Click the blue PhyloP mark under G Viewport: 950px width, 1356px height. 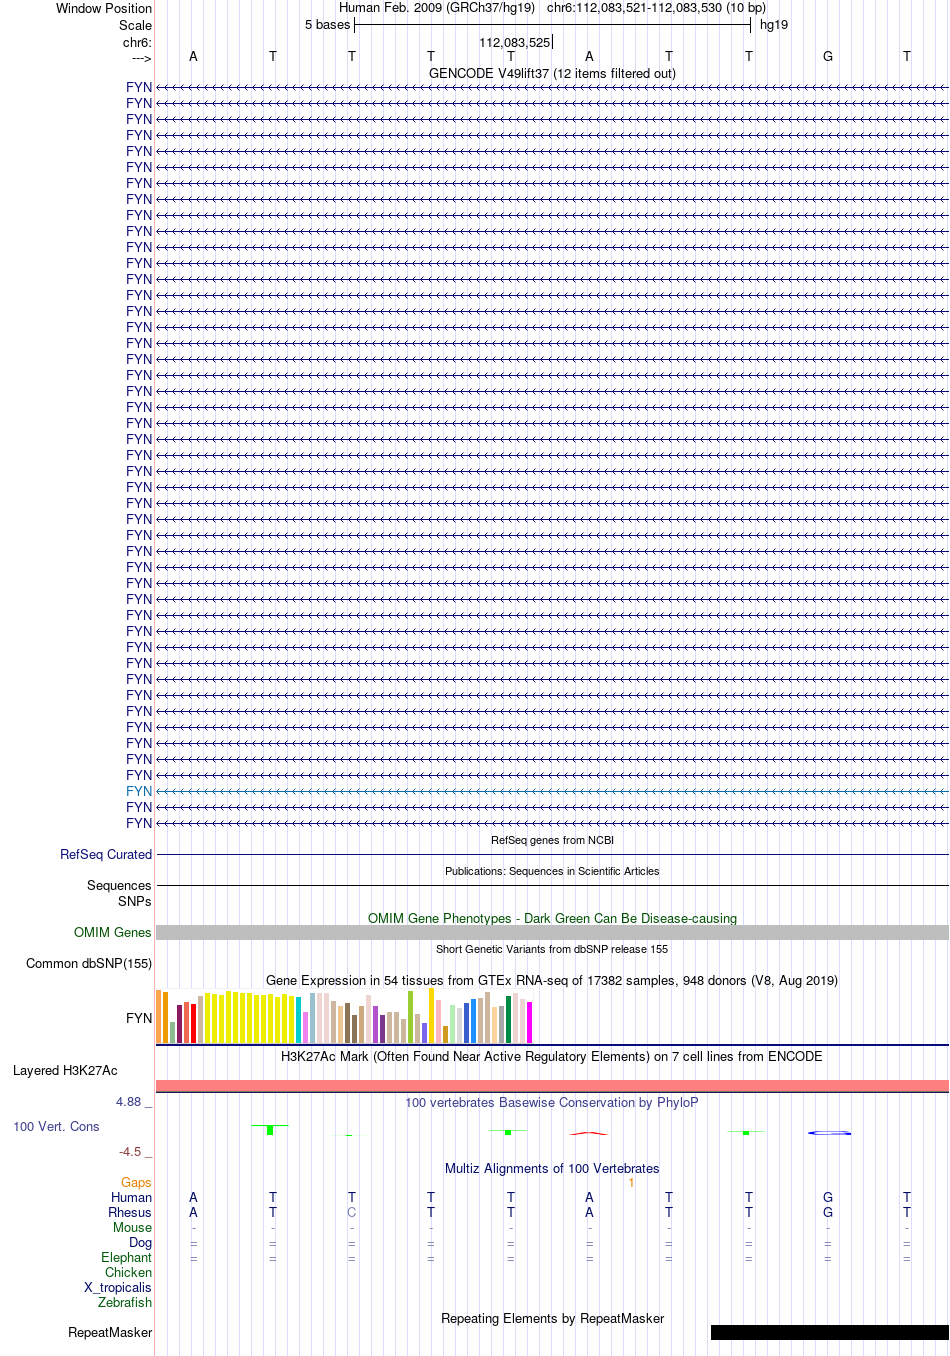[x=829, y=1133]
